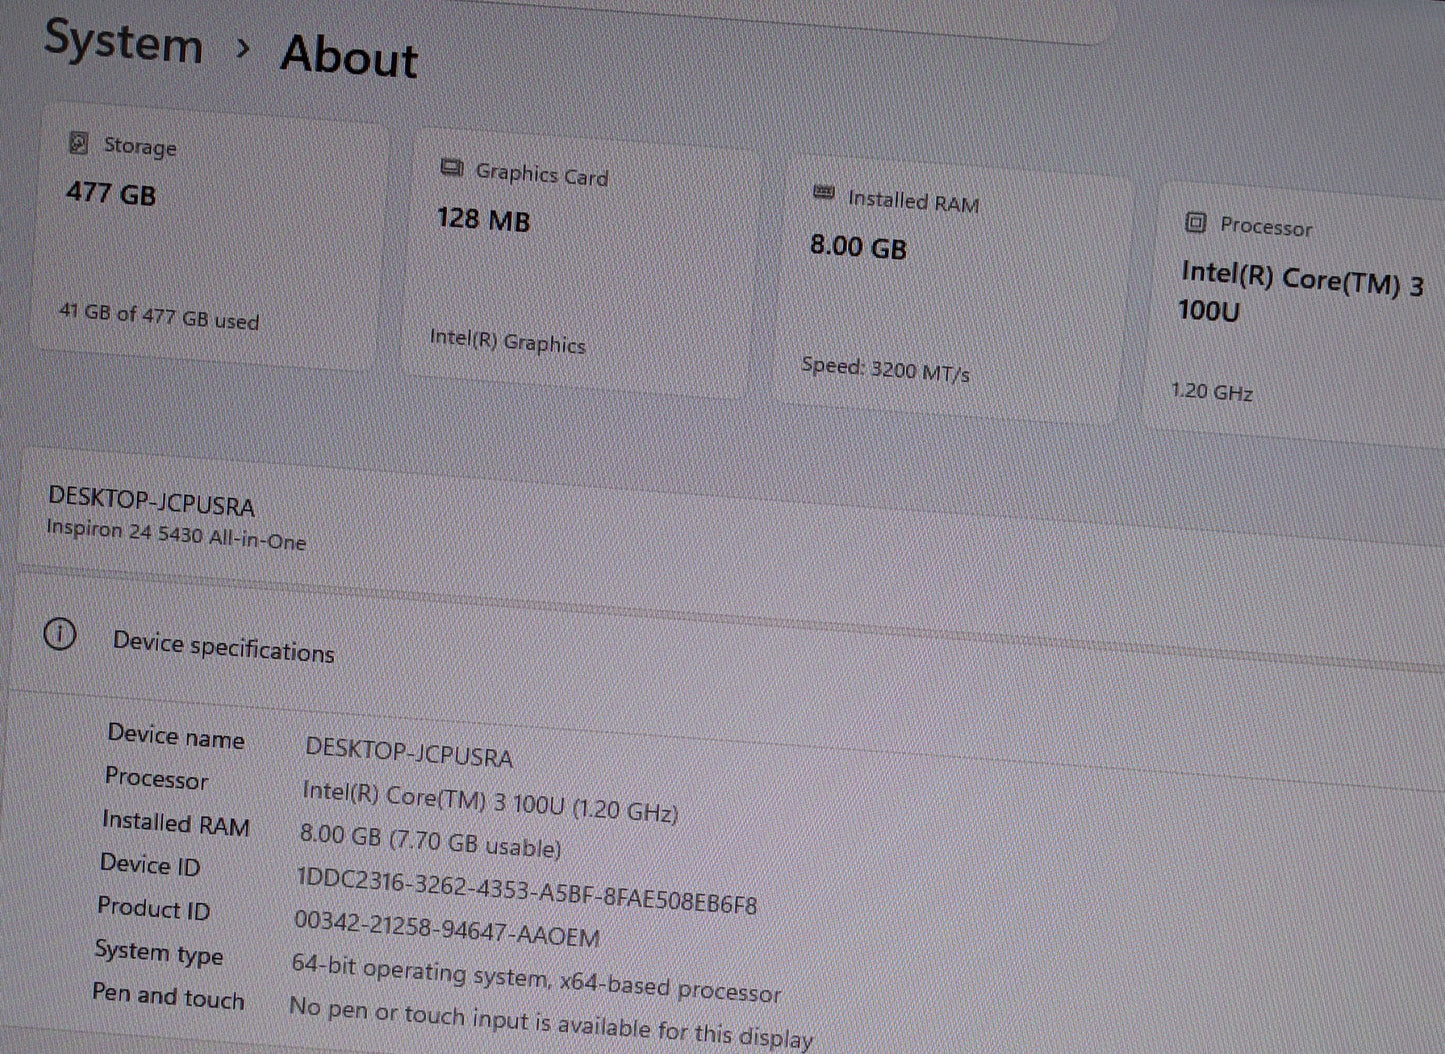This screenshot has width=1445, height=1054.
Task: Click the '41 GB of 477 GB used' text
Action: pyautogui.click(x=159, y=317)
